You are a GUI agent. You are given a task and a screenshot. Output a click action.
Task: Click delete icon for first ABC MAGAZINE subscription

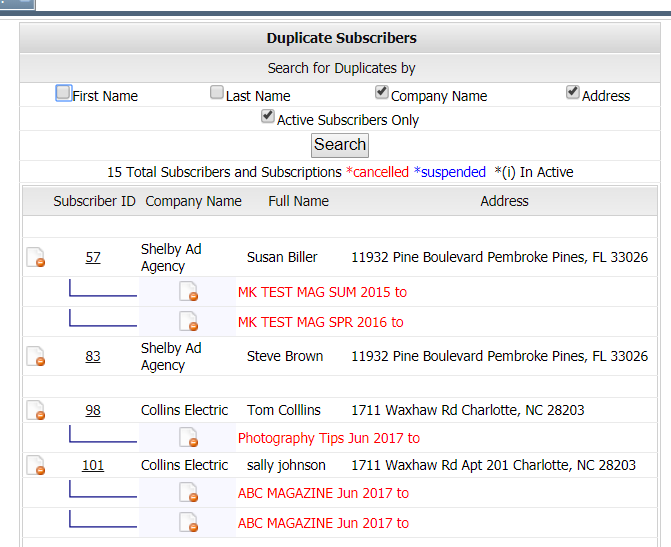pos(189,493)
